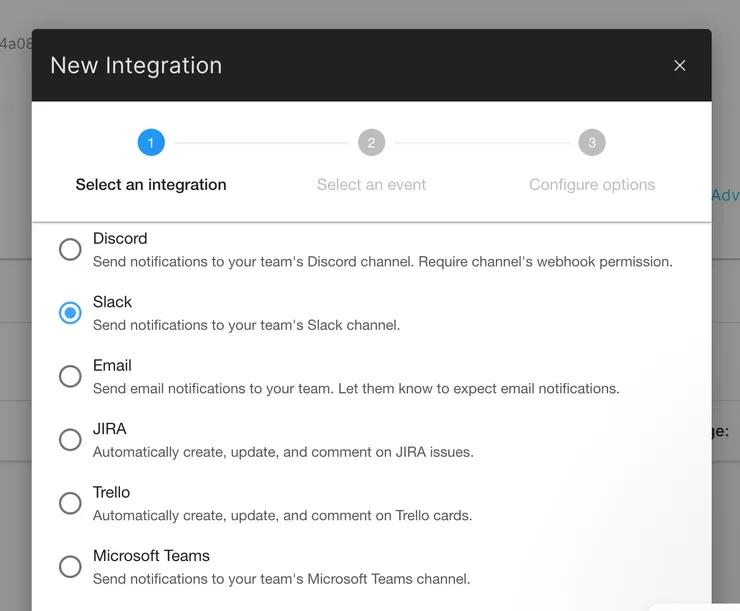Click the 'Select an integration' step label
740x611 pixels.
tap(151, 185)
